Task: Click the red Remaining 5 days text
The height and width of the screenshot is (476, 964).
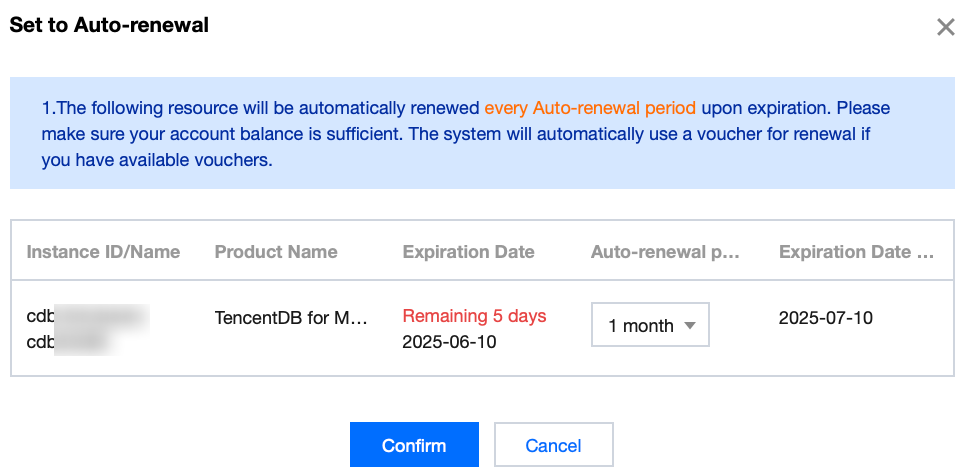Action: point(474,316)
